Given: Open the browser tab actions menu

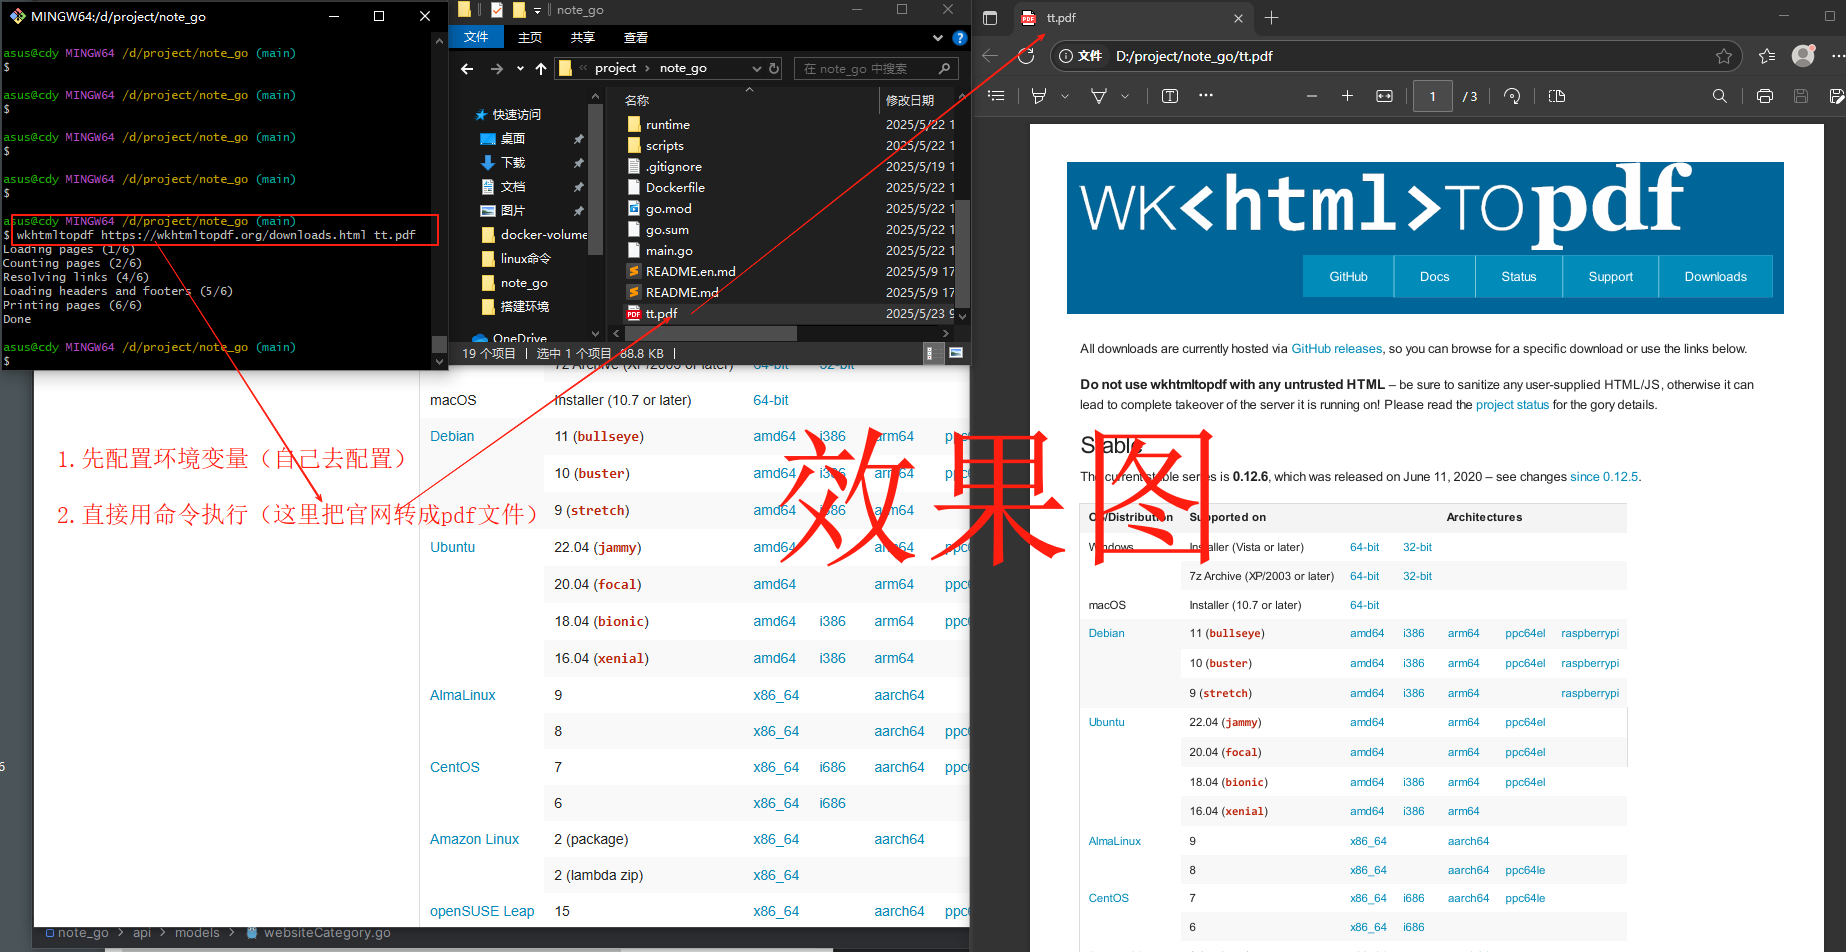Looking at the screenshot, I should click(990, 18).
